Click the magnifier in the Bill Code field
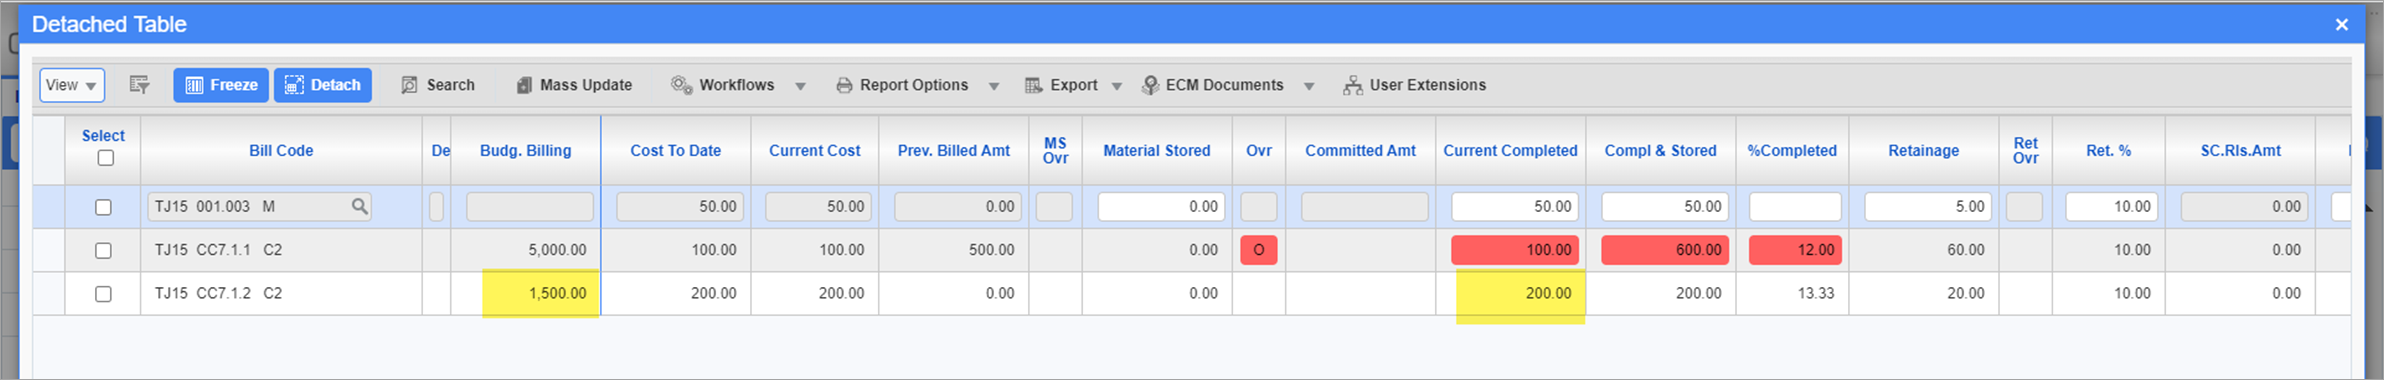2384x380 pixels. point(360,206)
